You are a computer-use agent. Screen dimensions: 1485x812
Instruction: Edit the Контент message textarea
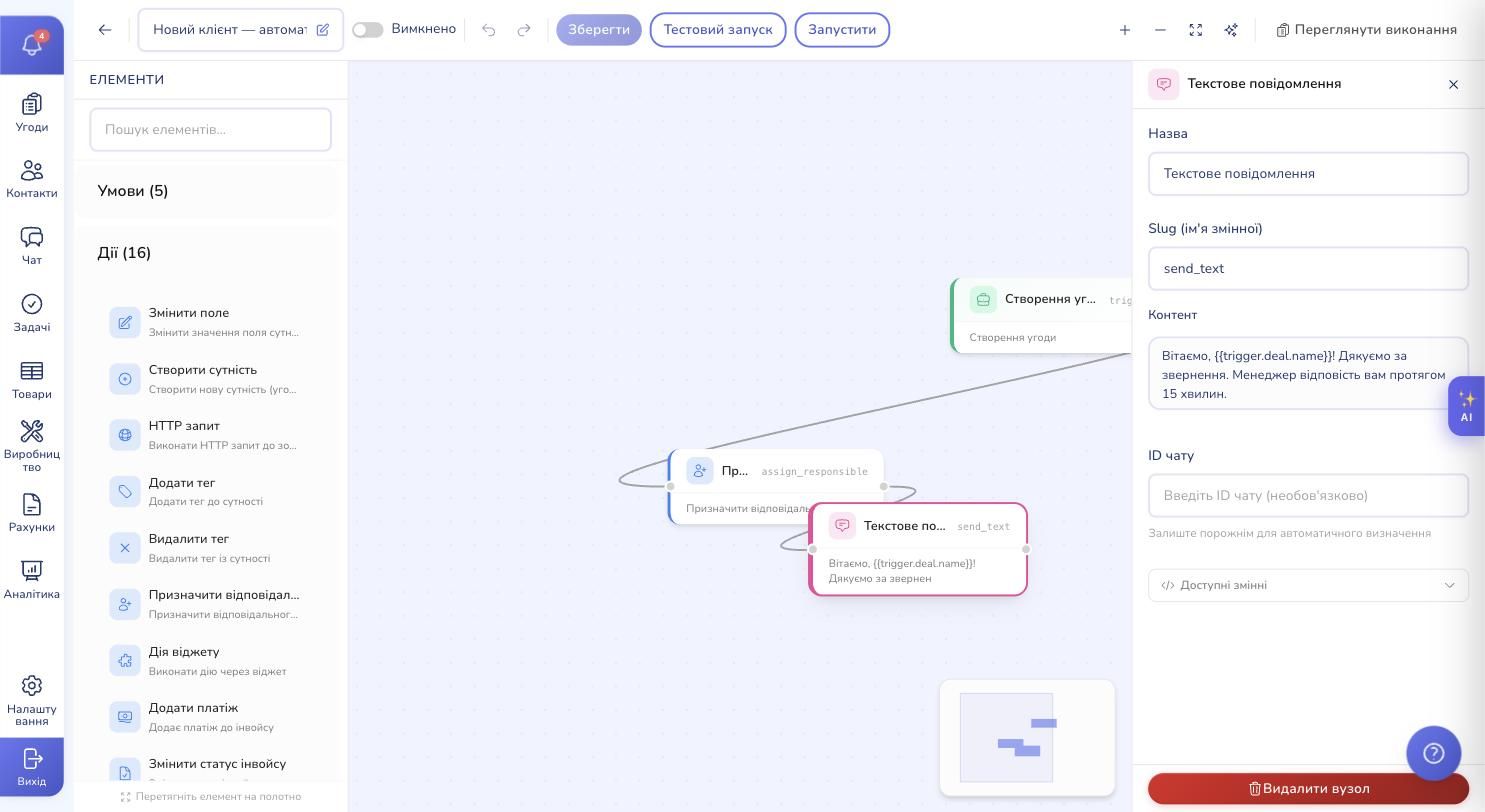click(x=1308, y=374)
